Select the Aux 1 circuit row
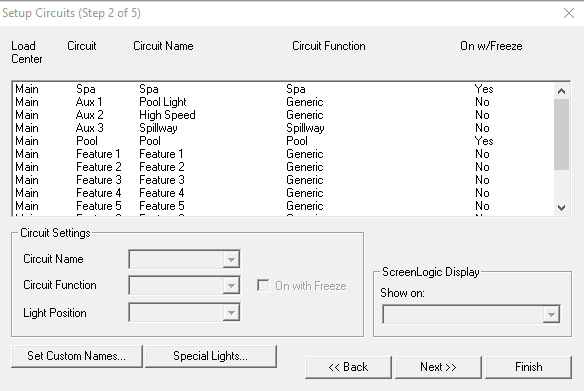The image size is (584, 391). (284, 102)
